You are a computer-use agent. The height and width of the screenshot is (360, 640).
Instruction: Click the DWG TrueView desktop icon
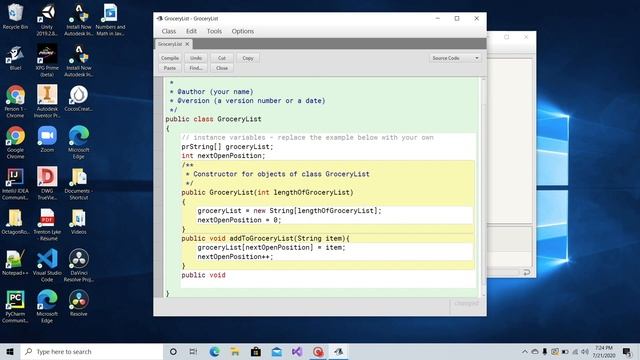(47, 183)
